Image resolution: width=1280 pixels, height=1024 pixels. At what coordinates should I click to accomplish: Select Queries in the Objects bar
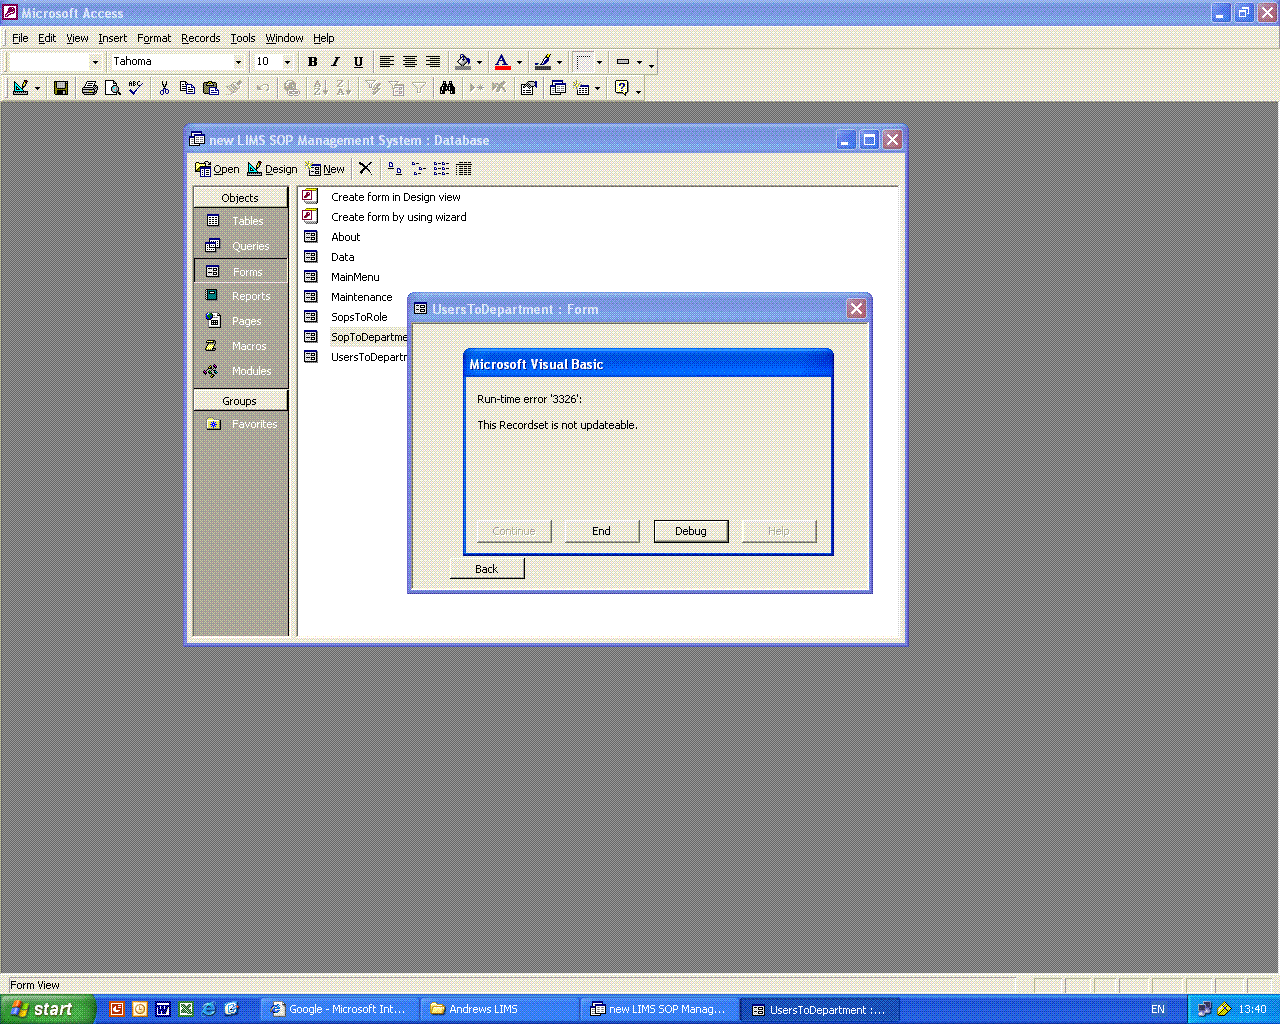pyautogui.click(x=240, y=246)
